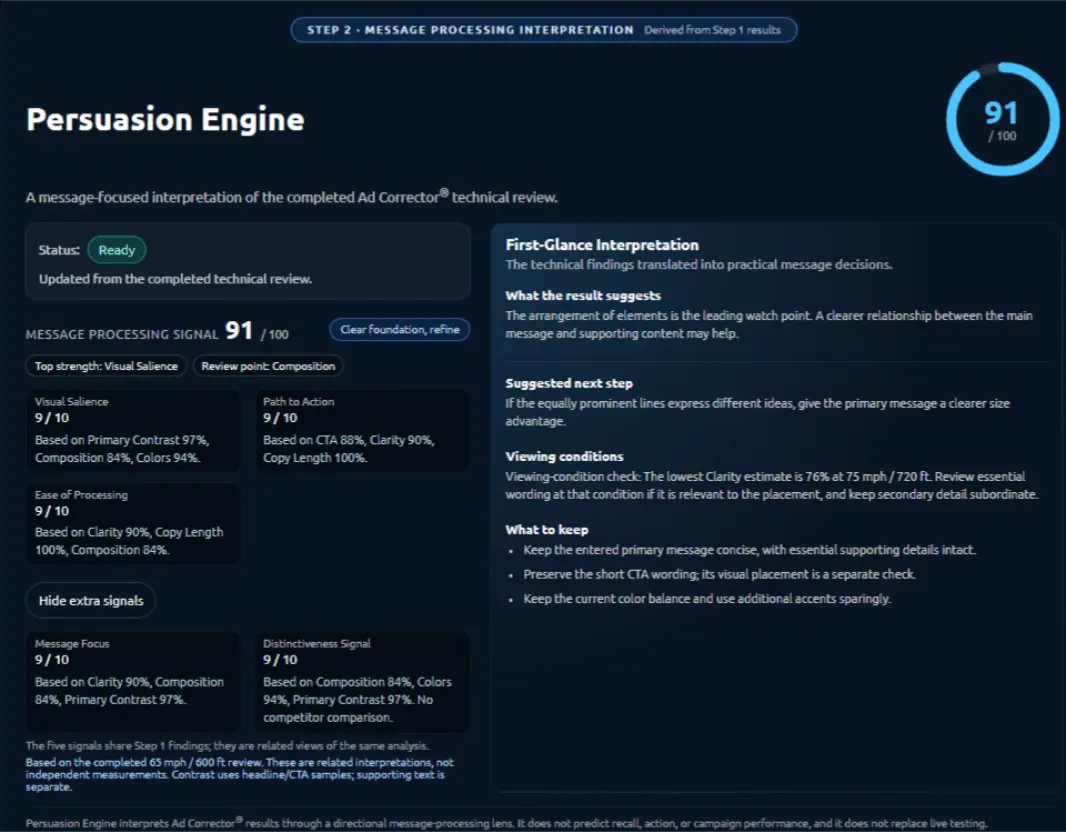1066x832 pixels.
Task: Select the Message Focus signal card
Action: (133, 681)
